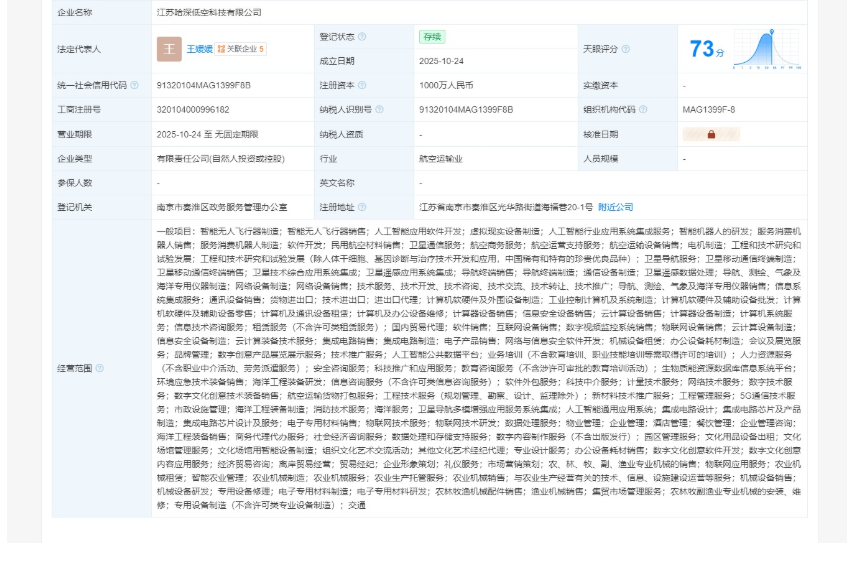Click the legal representative avatar 王
The width and height of the screenshot is (850, 563).
[x=169, y=49]
